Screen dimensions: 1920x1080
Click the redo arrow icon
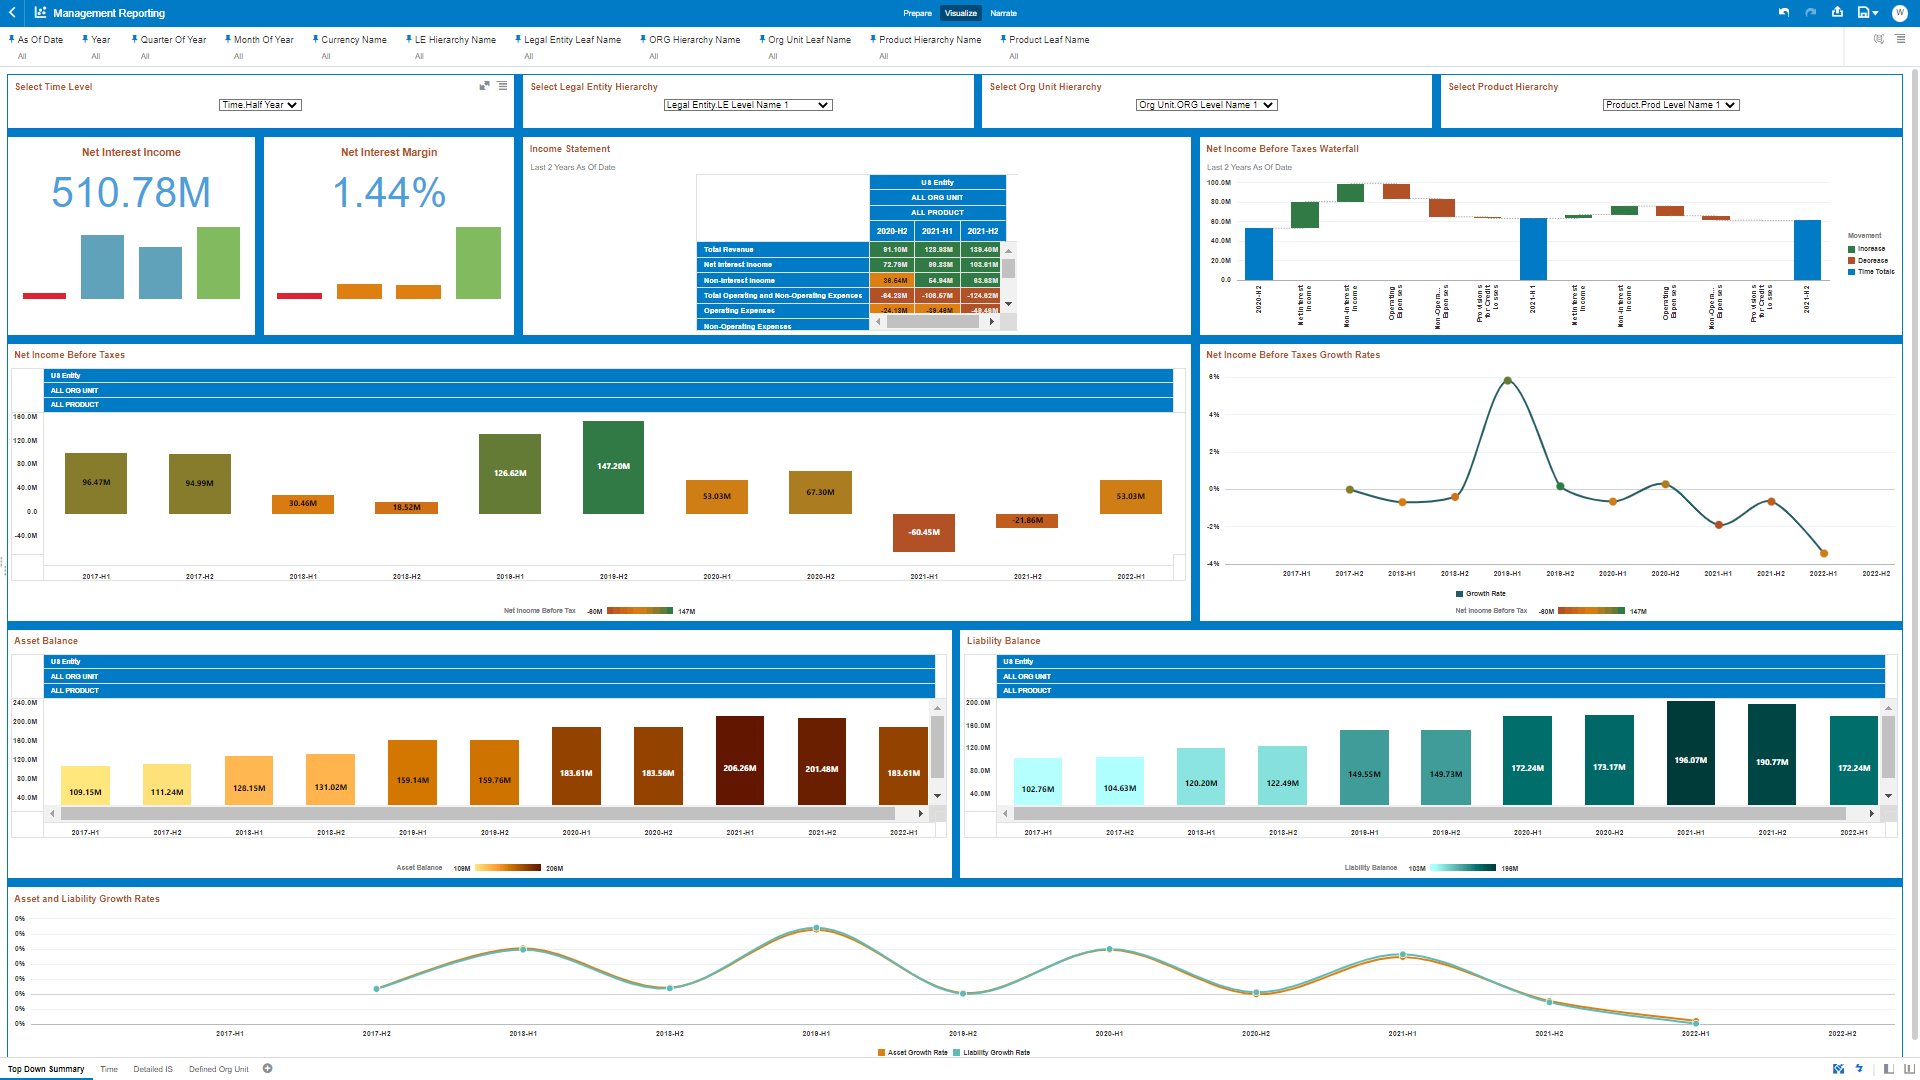[x=1810, y=13]
